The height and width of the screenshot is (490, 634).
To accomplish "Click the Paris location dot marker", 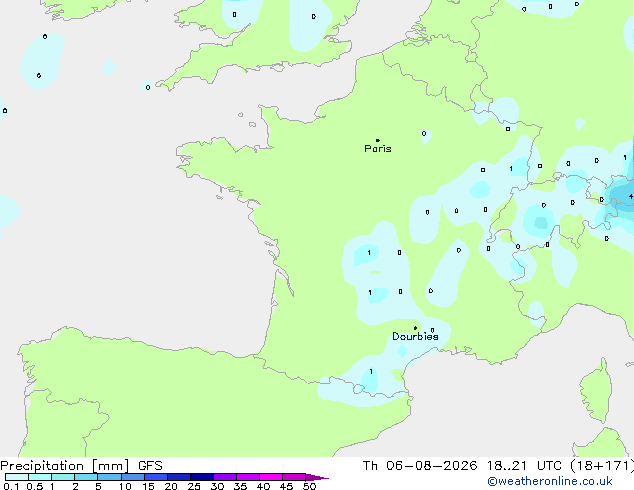I will (378, 140).
